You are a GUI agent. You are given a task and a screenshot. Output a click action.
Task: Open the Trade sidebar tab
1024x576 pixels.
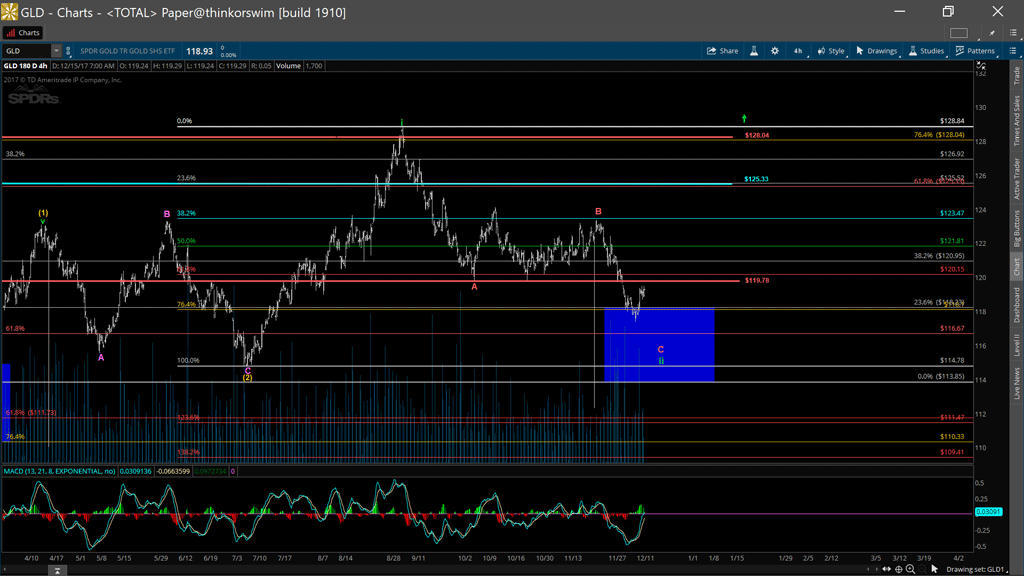1017,76
